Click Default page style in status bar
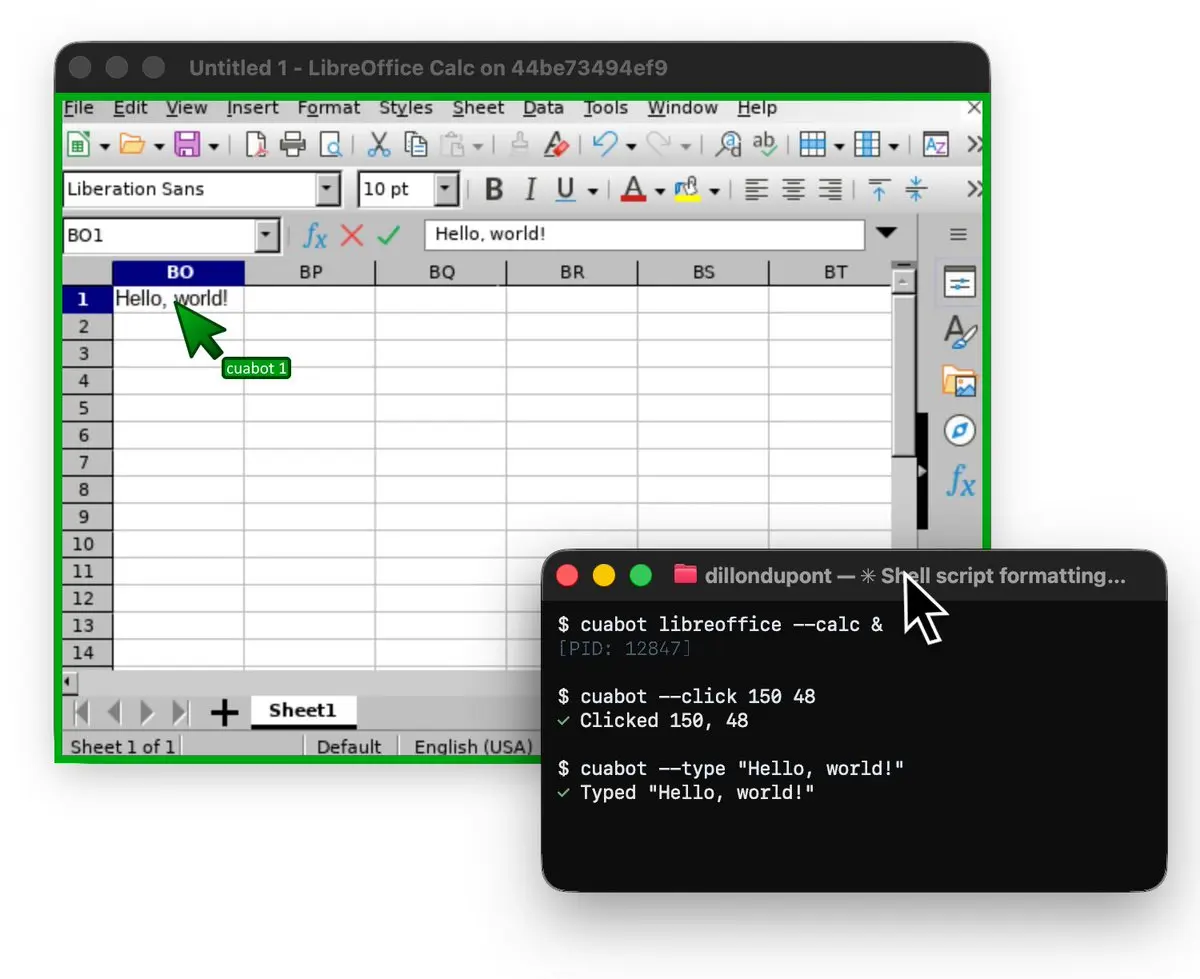1200x979 pixels. 349,747
